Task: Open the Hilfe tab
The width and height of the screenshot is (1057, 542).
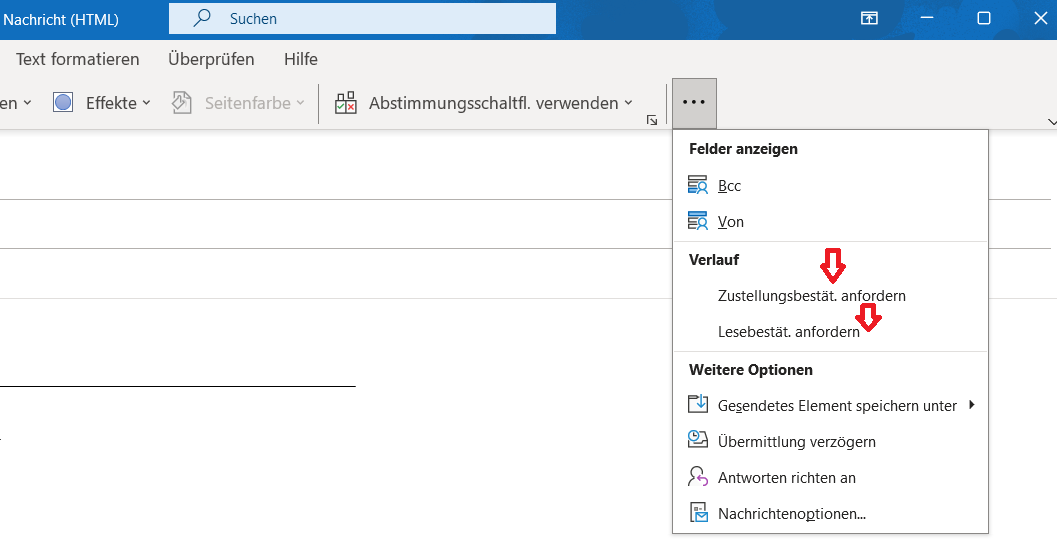Action: coord(301,59)
